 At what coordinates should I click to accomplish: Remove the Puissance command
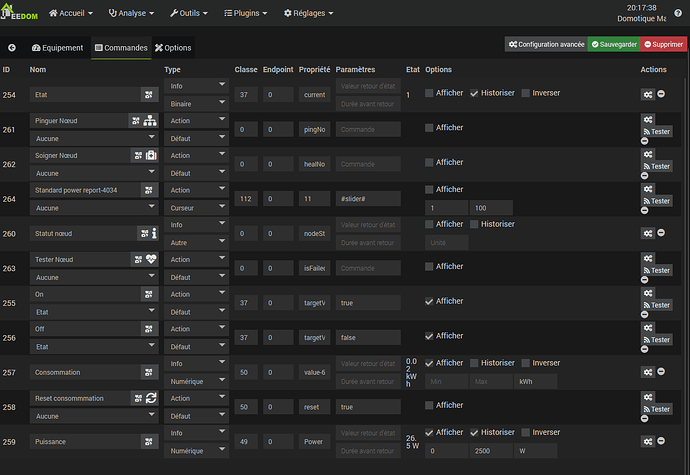click(x=661, y=441)
